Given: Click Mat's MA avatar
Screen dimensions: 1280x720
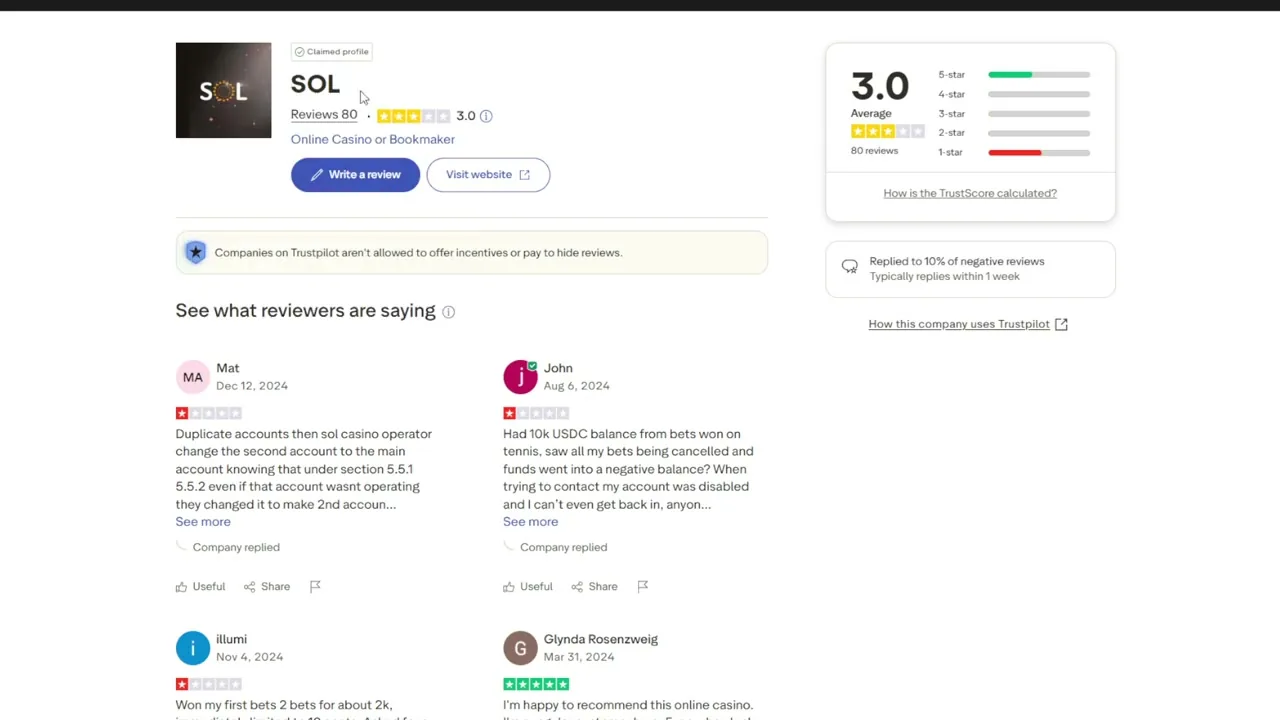Looking at the screenshot, I should tap(193, 377).
